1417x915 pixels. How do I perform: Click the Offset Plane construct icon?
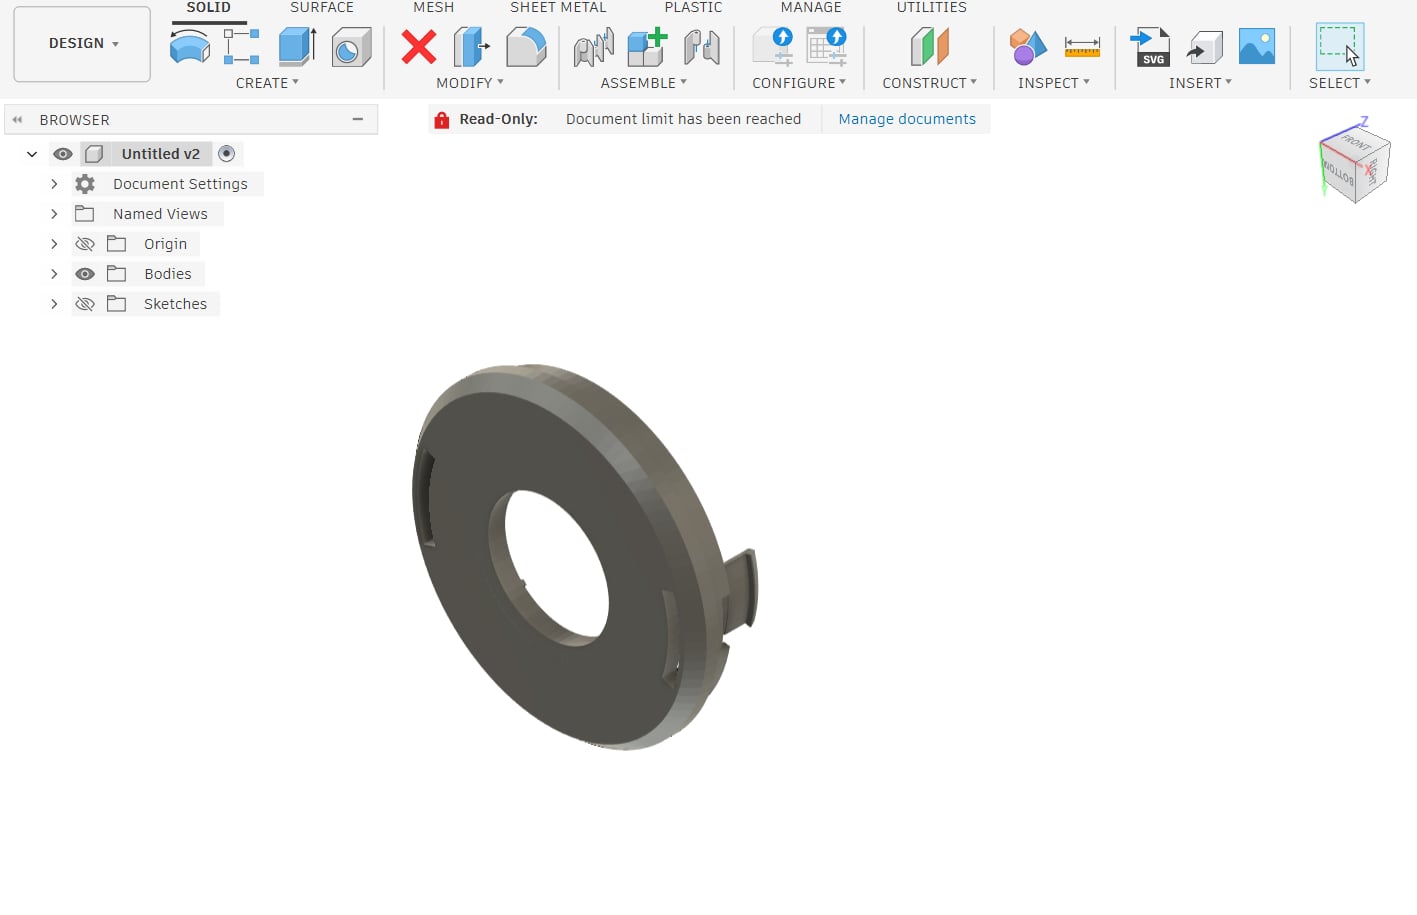929,47
